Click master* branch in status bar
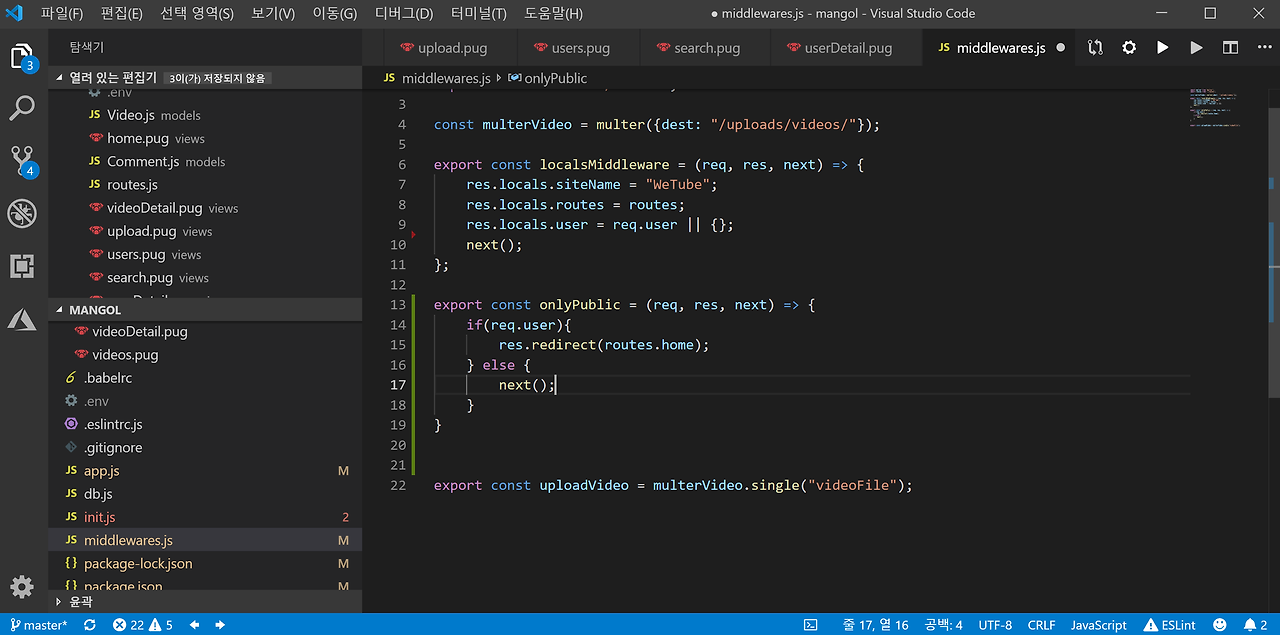The width and height of the screenshot is (1280, 635). (38, 625)
